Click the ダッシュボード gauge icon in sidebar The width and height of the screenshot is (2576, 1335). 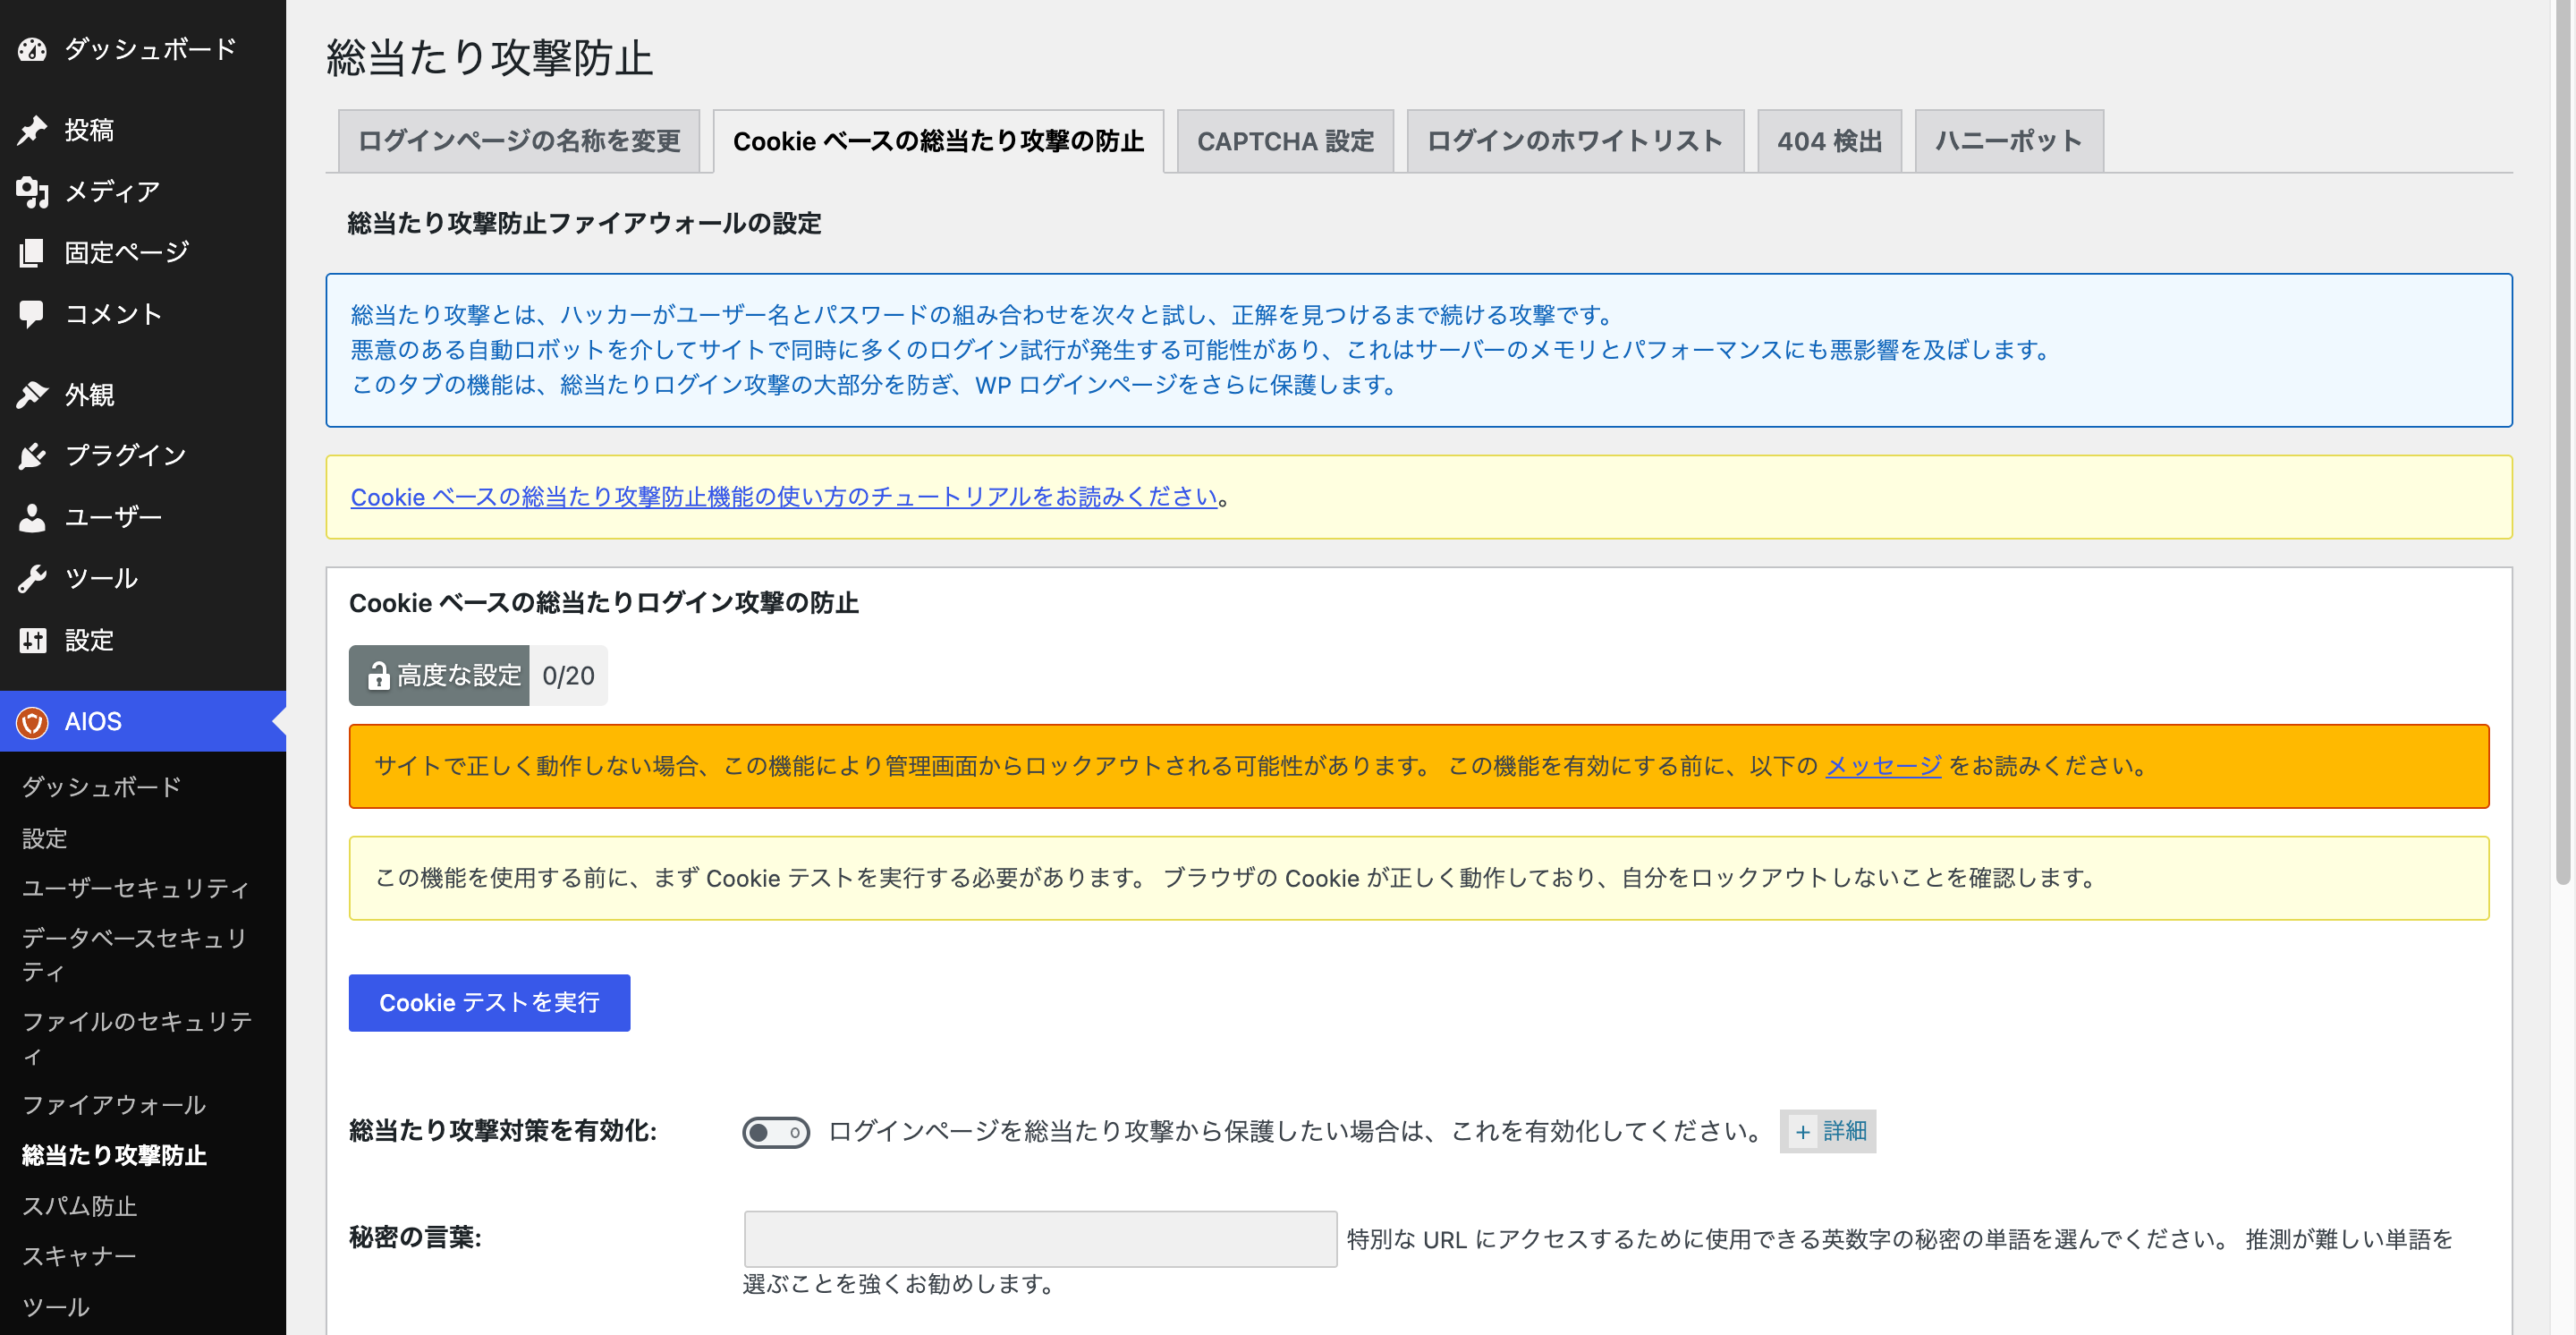[32, 49]
